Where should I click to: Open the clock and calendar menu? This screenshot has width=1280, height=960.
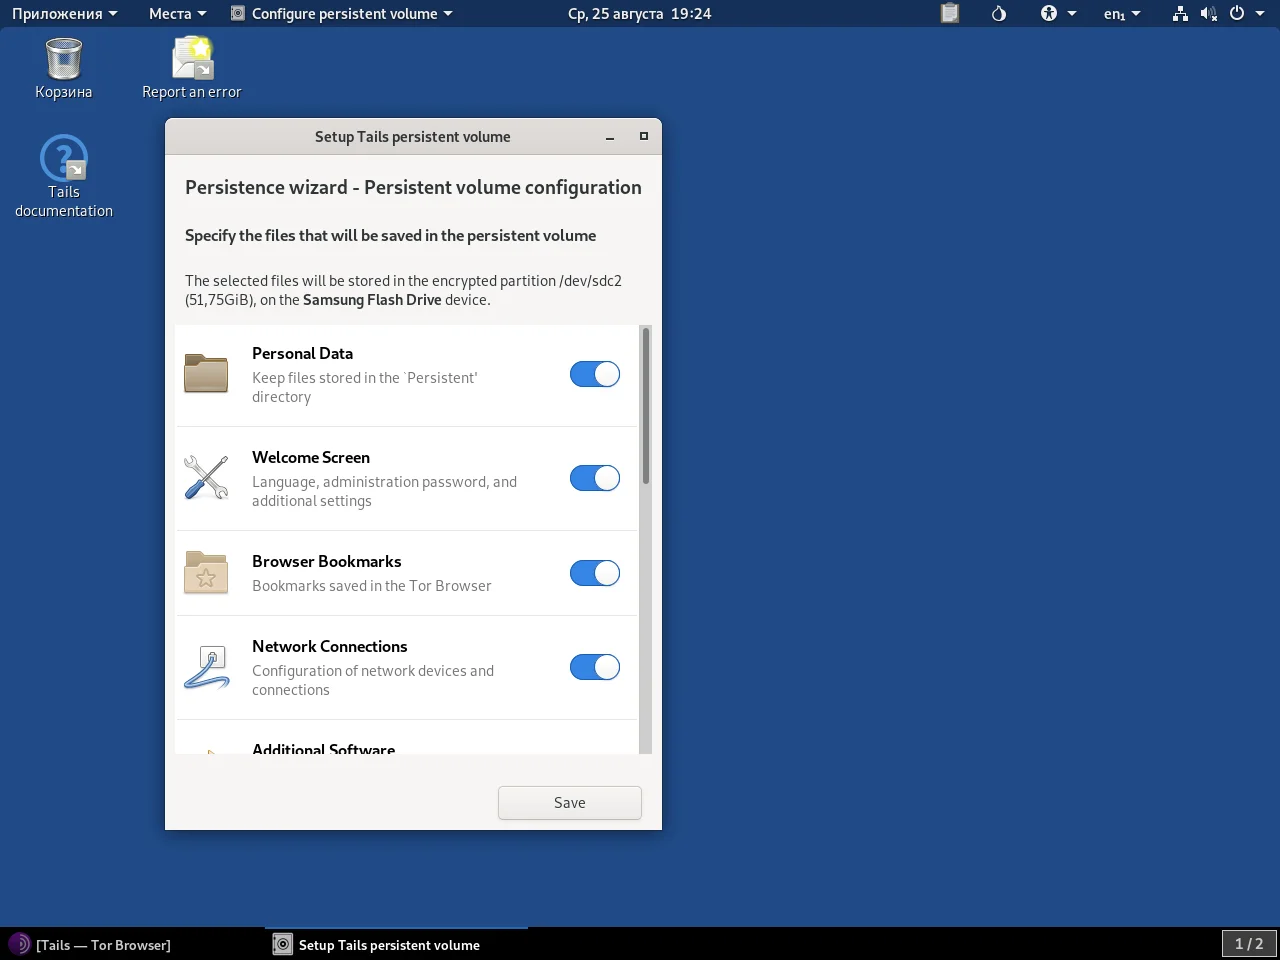(640, 14)
